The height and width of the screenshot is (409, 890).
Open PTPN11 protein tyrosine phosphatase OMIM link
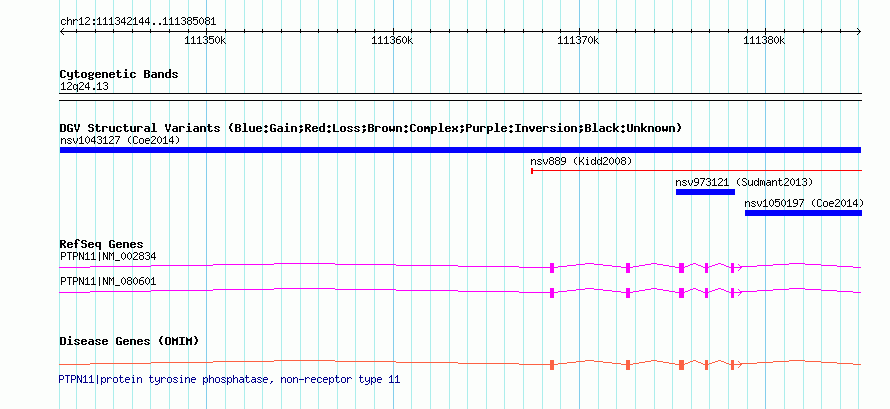click(x=229, y=380)
